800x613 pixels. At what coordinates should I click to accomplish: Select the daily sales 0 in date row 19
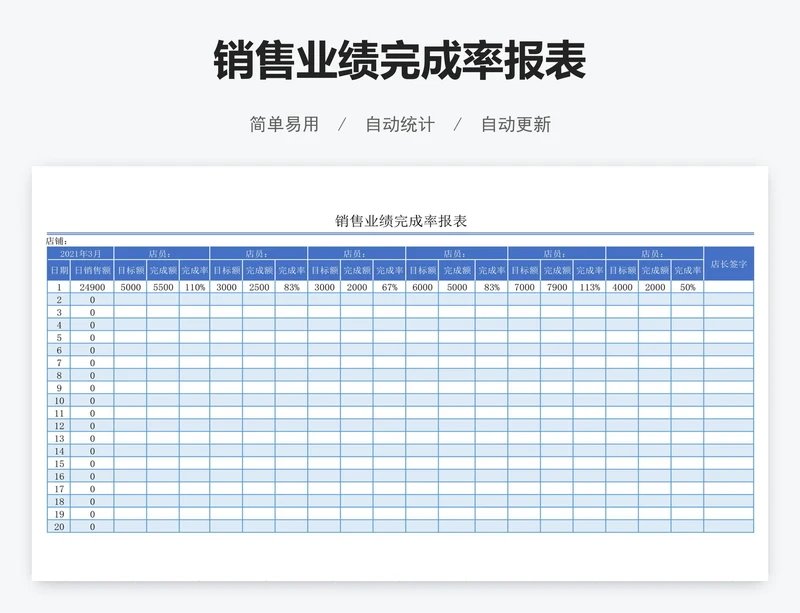tap(92, 514)
